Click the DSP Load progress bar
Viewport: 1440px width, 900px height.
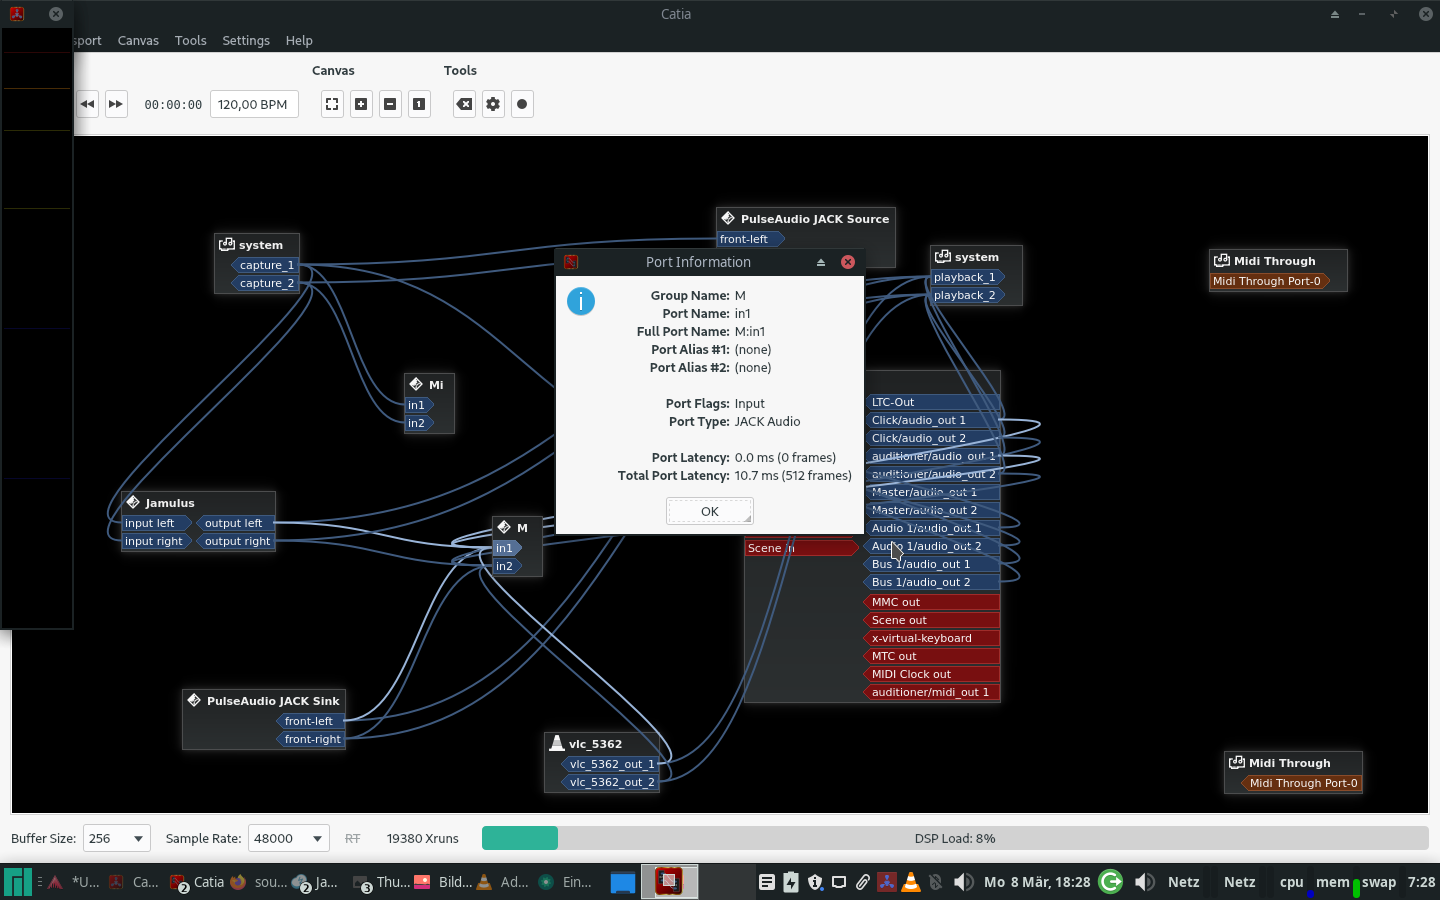tap(954, 838)
